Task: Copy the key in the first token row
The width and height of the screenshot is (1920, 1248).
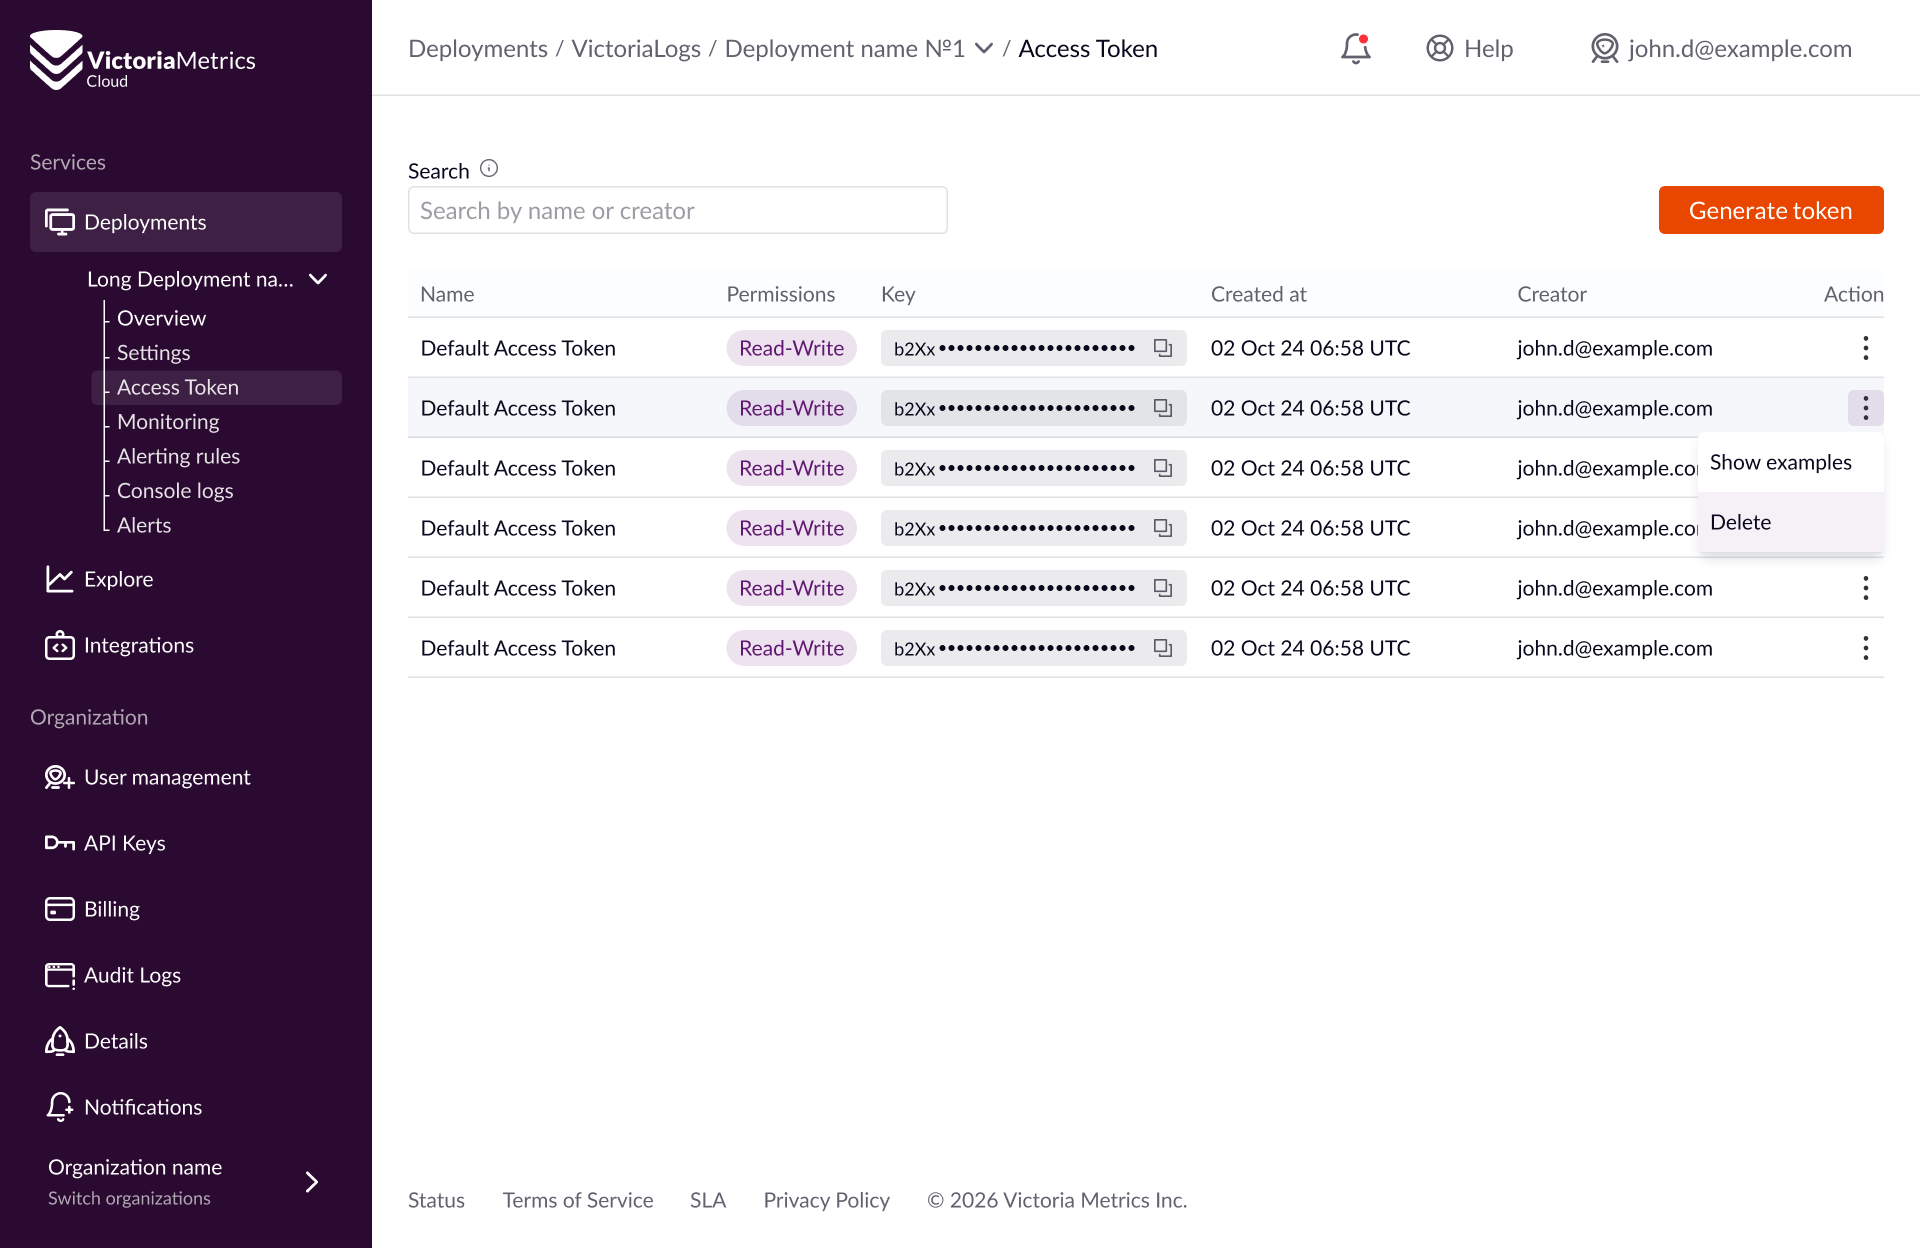Action: pos(1162,348)
